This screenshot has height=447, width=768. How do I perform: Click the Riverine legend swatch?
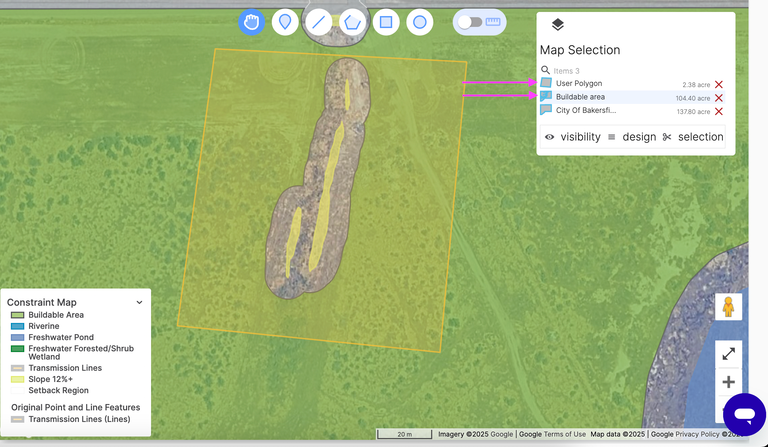pos(17,326)
